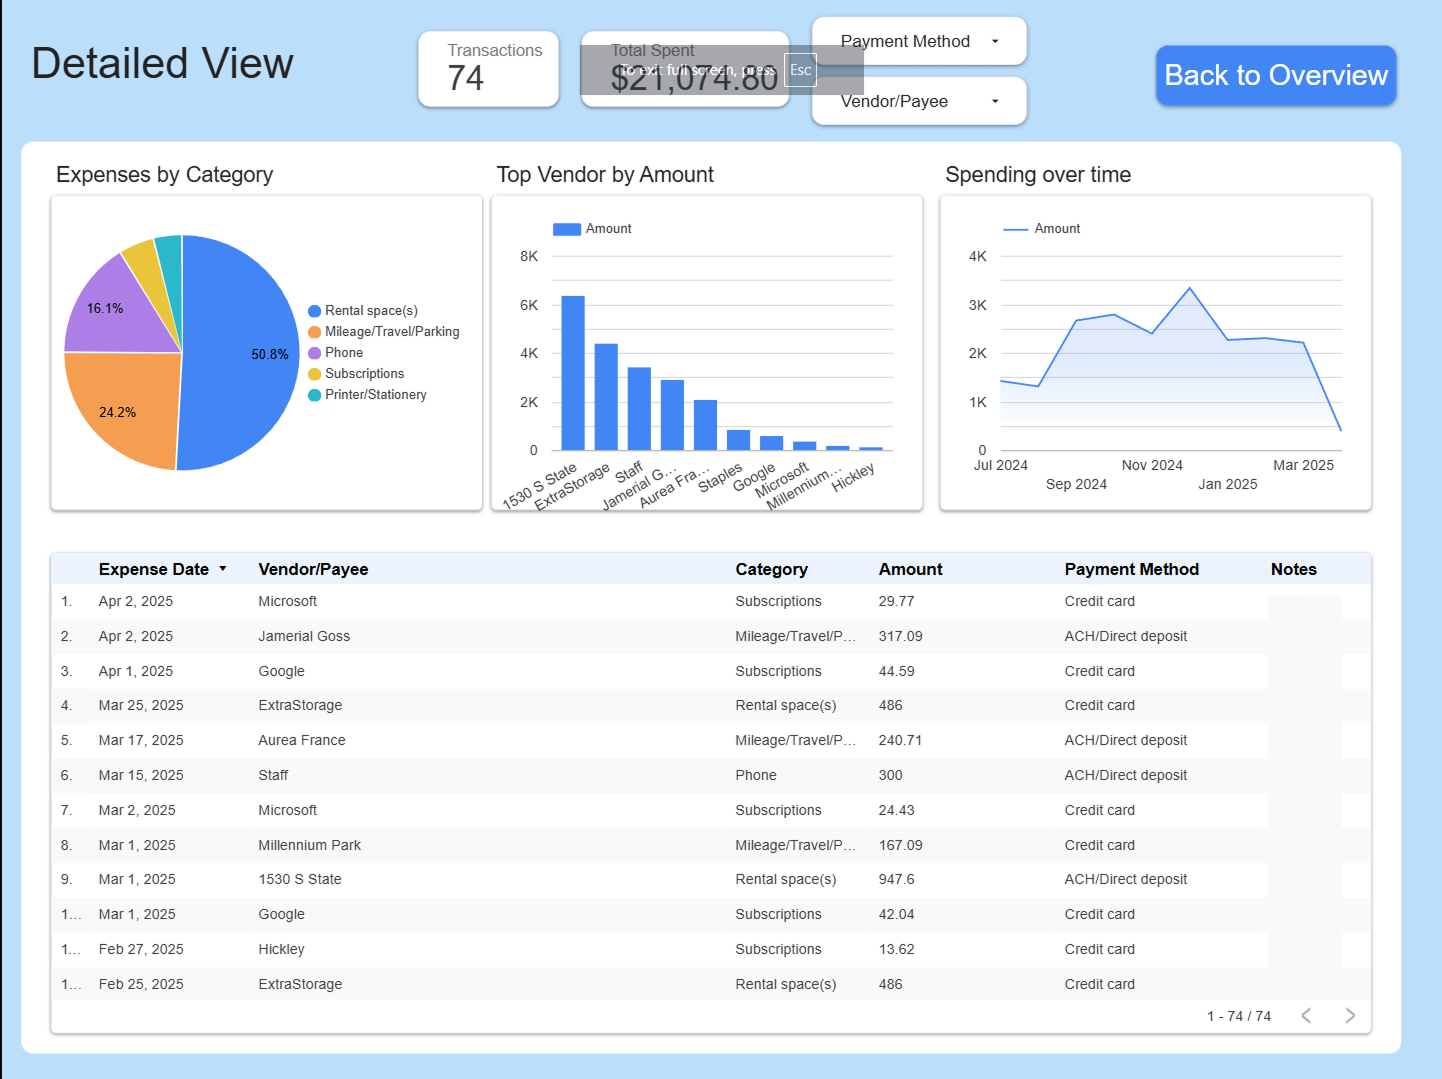
Task: Select Rental space(s) blue legend dot
Action: 314,311
